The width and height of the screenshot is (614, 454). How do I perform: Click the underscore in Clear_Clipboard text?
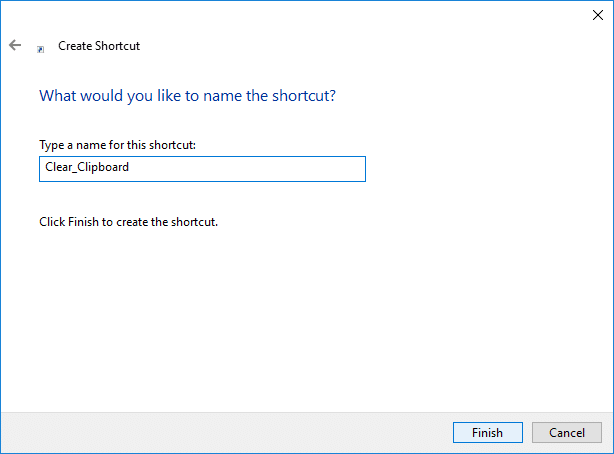point(76,170)
